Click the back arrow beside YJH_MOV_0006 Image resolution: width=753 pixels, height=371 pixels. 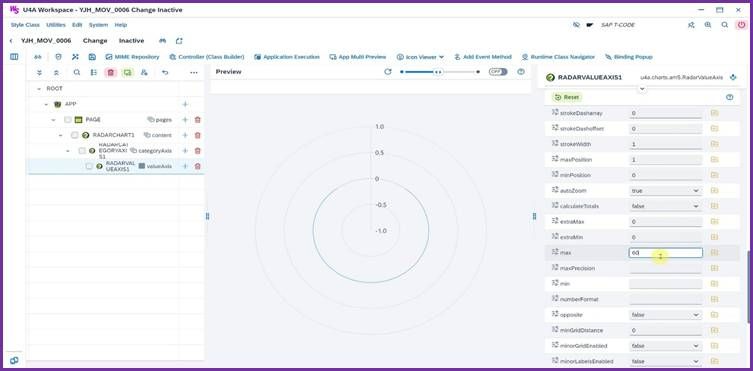click(x=11, y=41)
